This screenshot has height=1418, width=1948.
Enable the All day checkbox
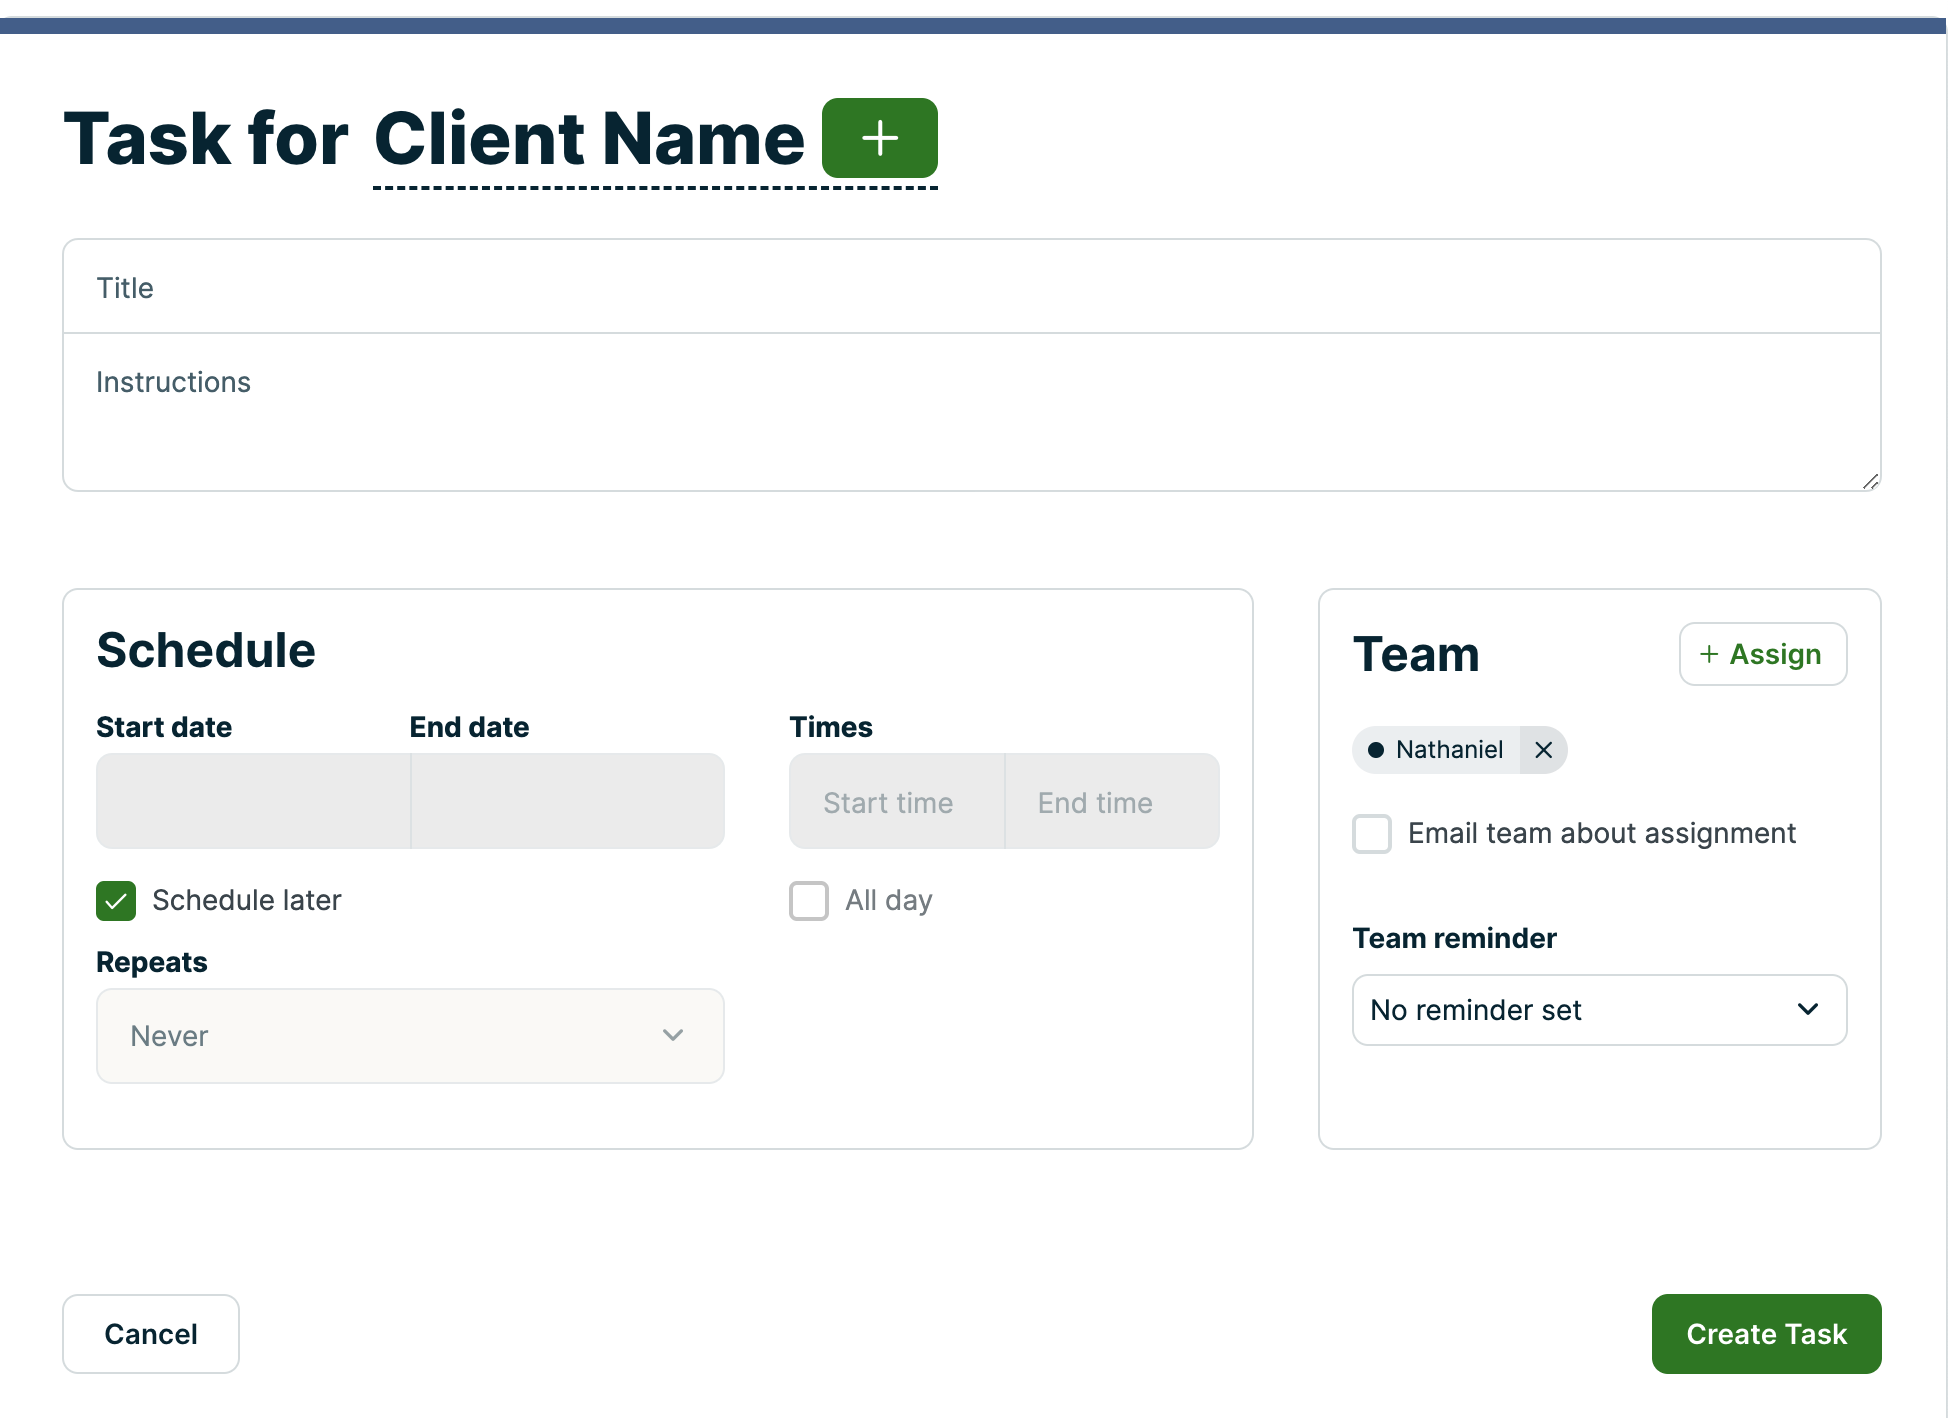coord(808,900)
